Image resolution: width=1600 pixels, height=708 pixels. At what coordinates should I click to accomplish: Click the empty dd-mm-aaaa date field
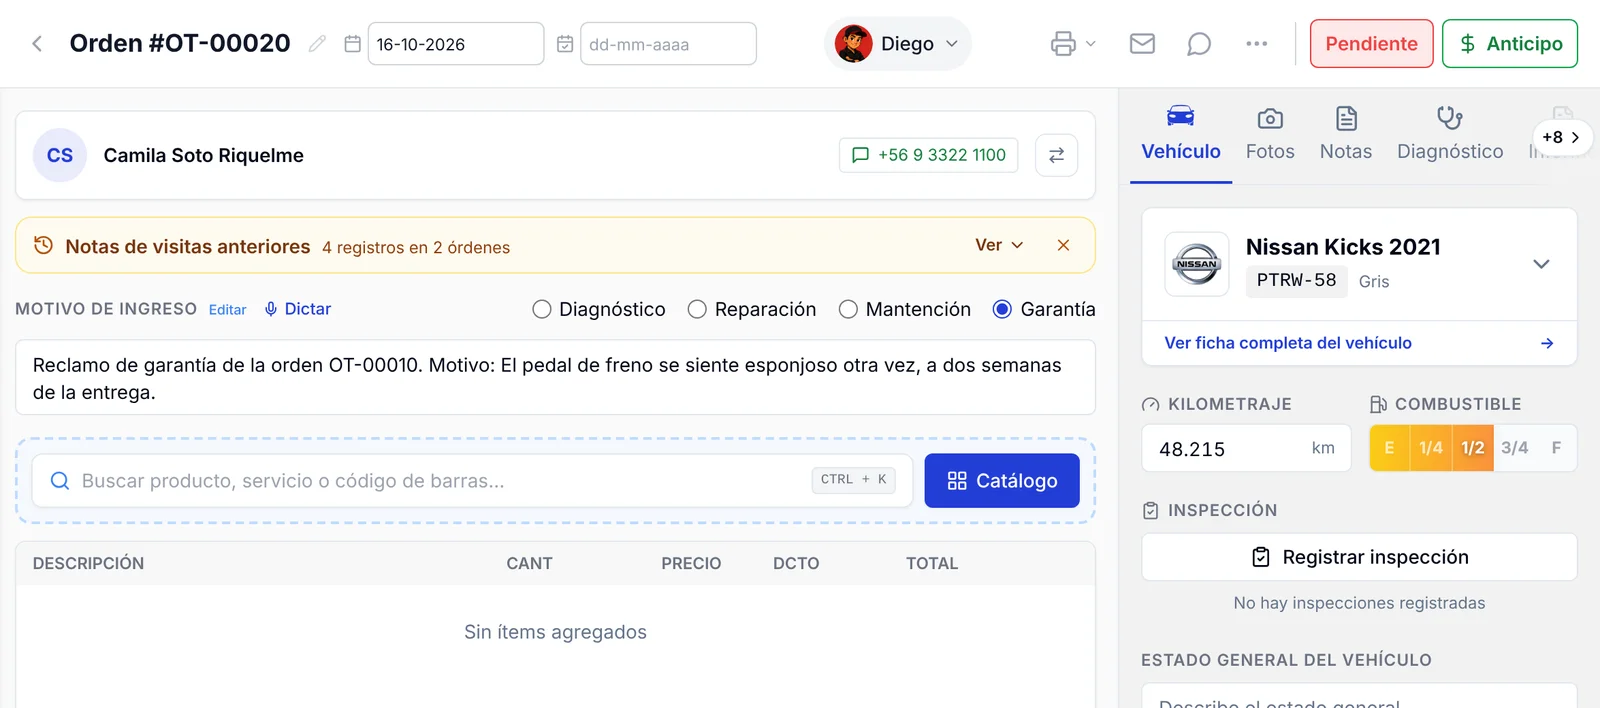click(x=668, y=44)
